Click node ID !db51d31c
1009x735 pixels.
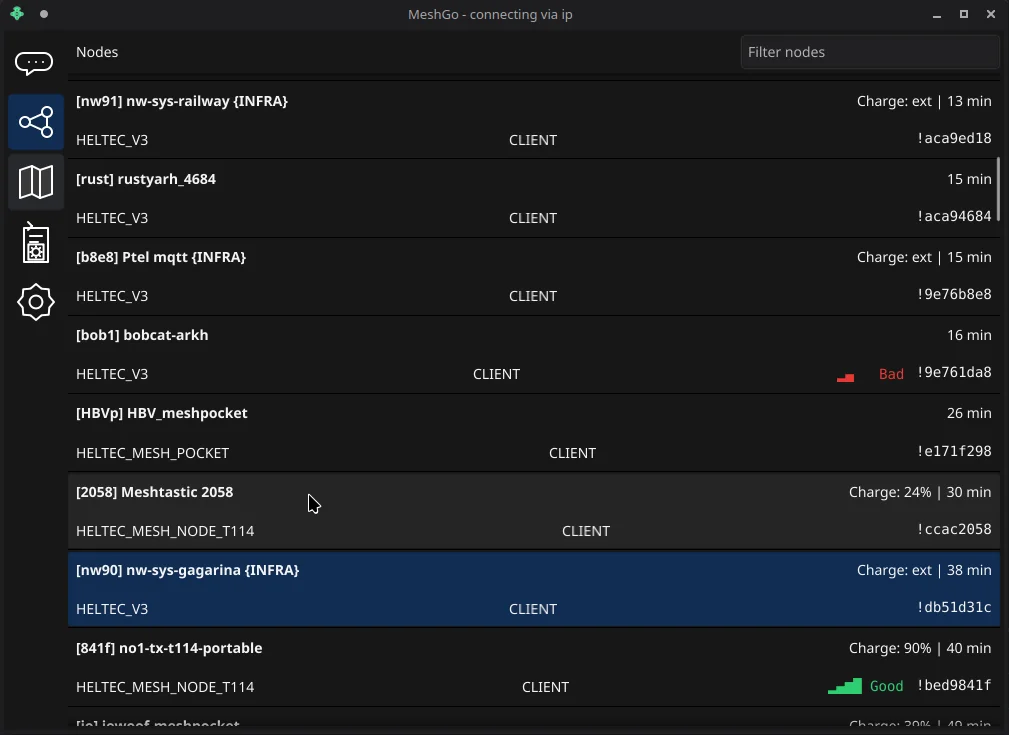pyautogui.click(x=954, y=607)
